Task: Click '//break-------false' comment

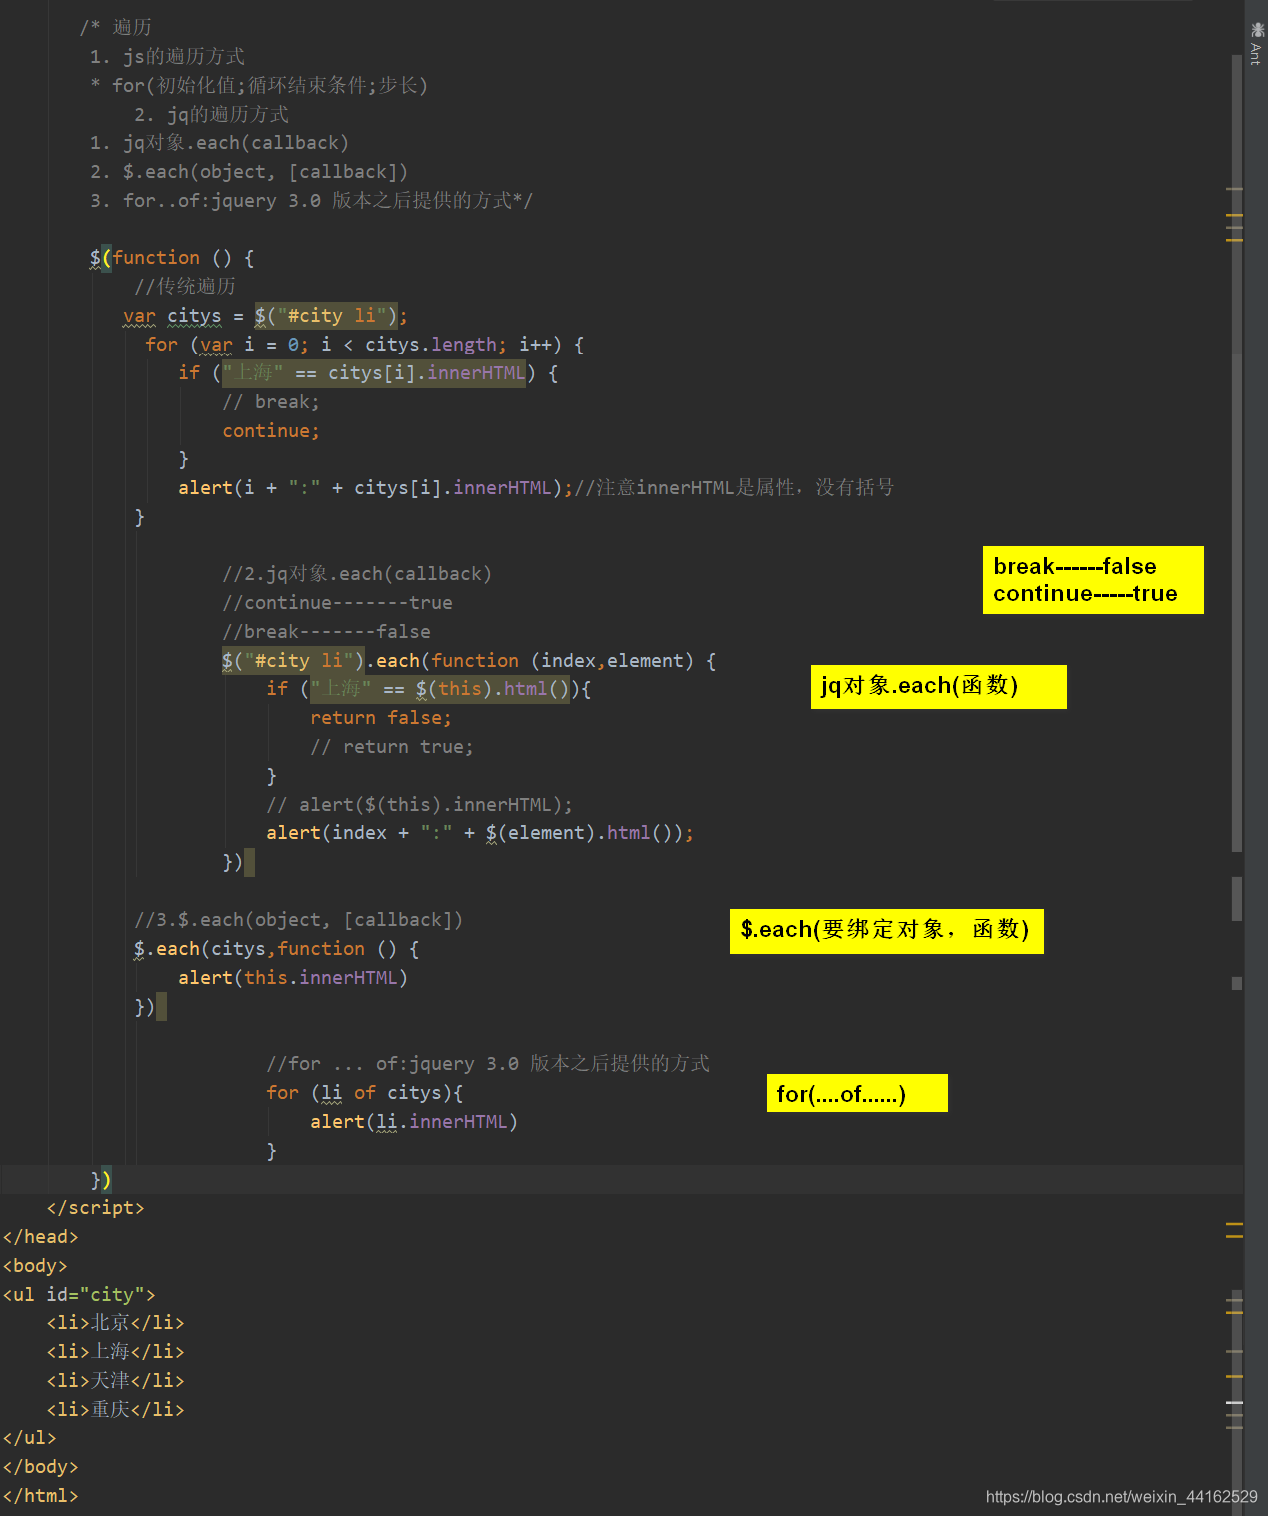Action: [x=326, y=632]
